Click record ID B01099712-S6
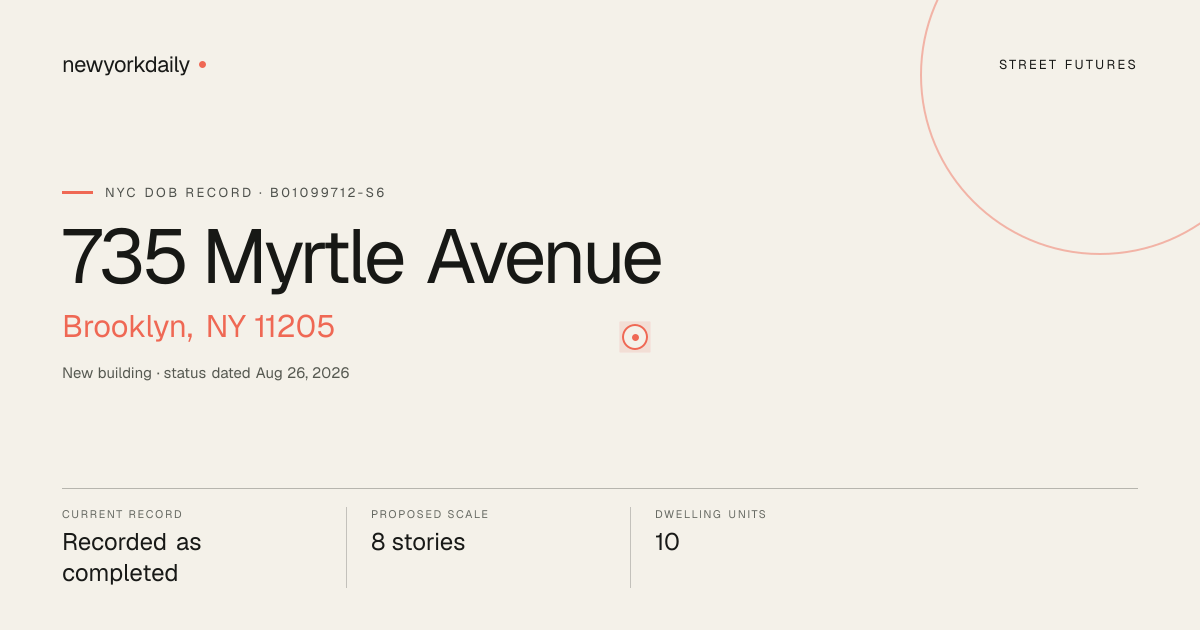Image resolution: width=1200 pixels, height=630 pixels. coord(328,192)
